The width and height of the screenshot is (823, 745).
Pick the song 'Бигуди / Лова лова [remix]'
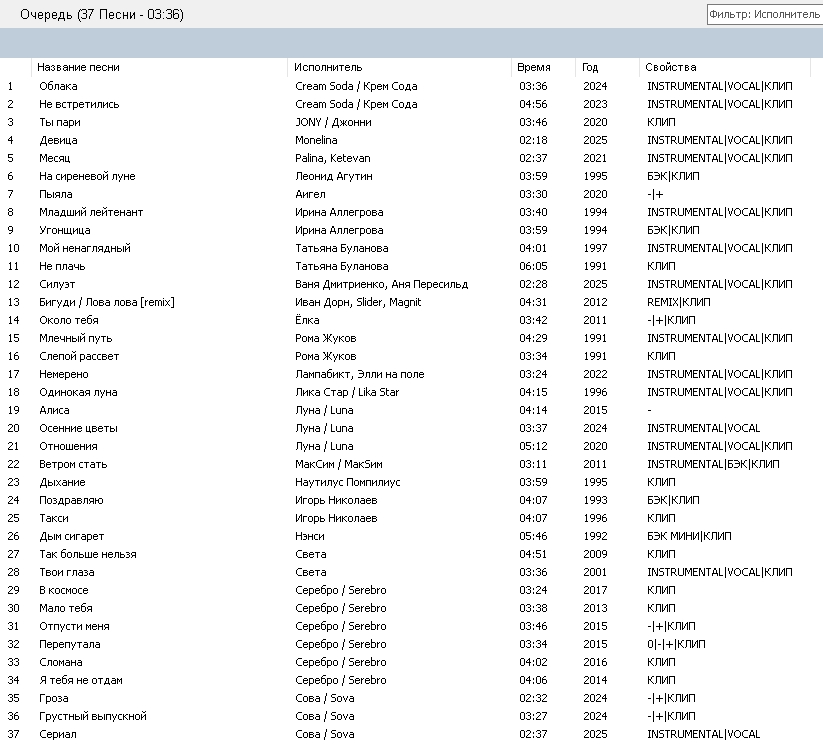[106, 302]
